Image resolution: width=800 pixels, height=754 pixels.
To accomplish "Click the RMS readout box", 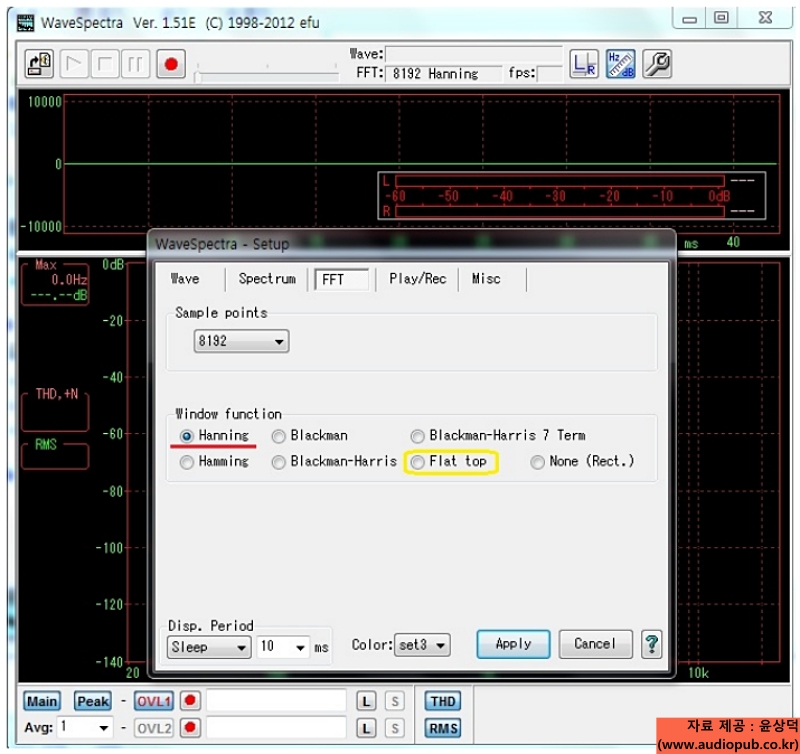I will [x=55, y=456].
